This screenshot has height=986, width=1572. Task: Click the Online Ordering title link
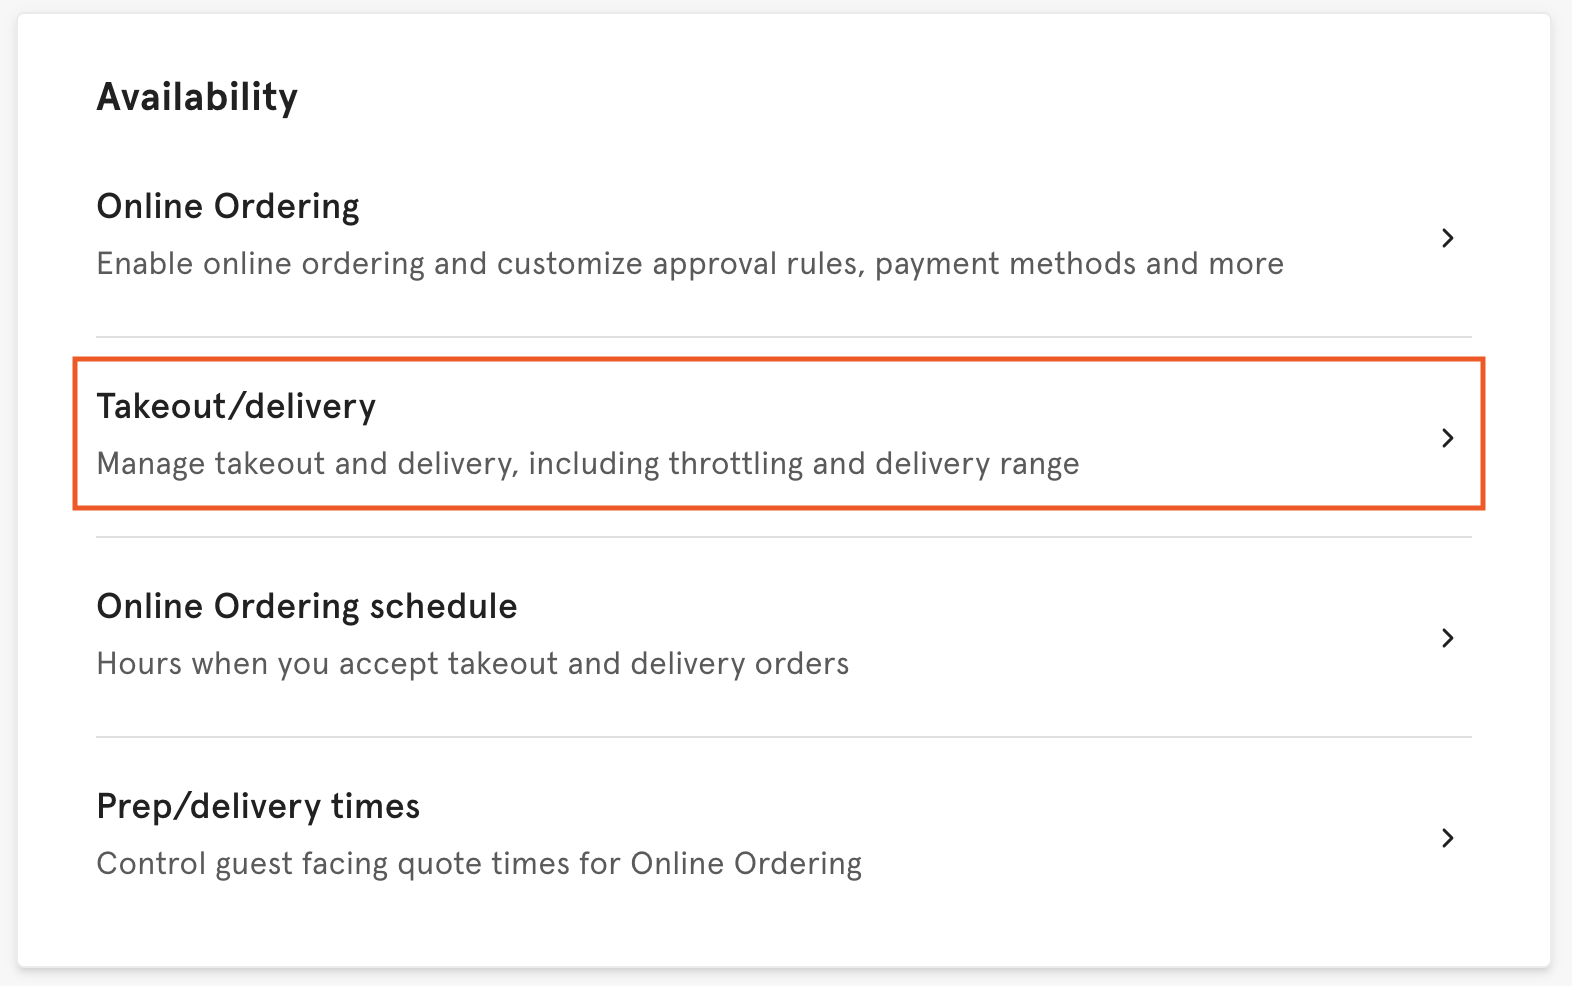[228, 207]
